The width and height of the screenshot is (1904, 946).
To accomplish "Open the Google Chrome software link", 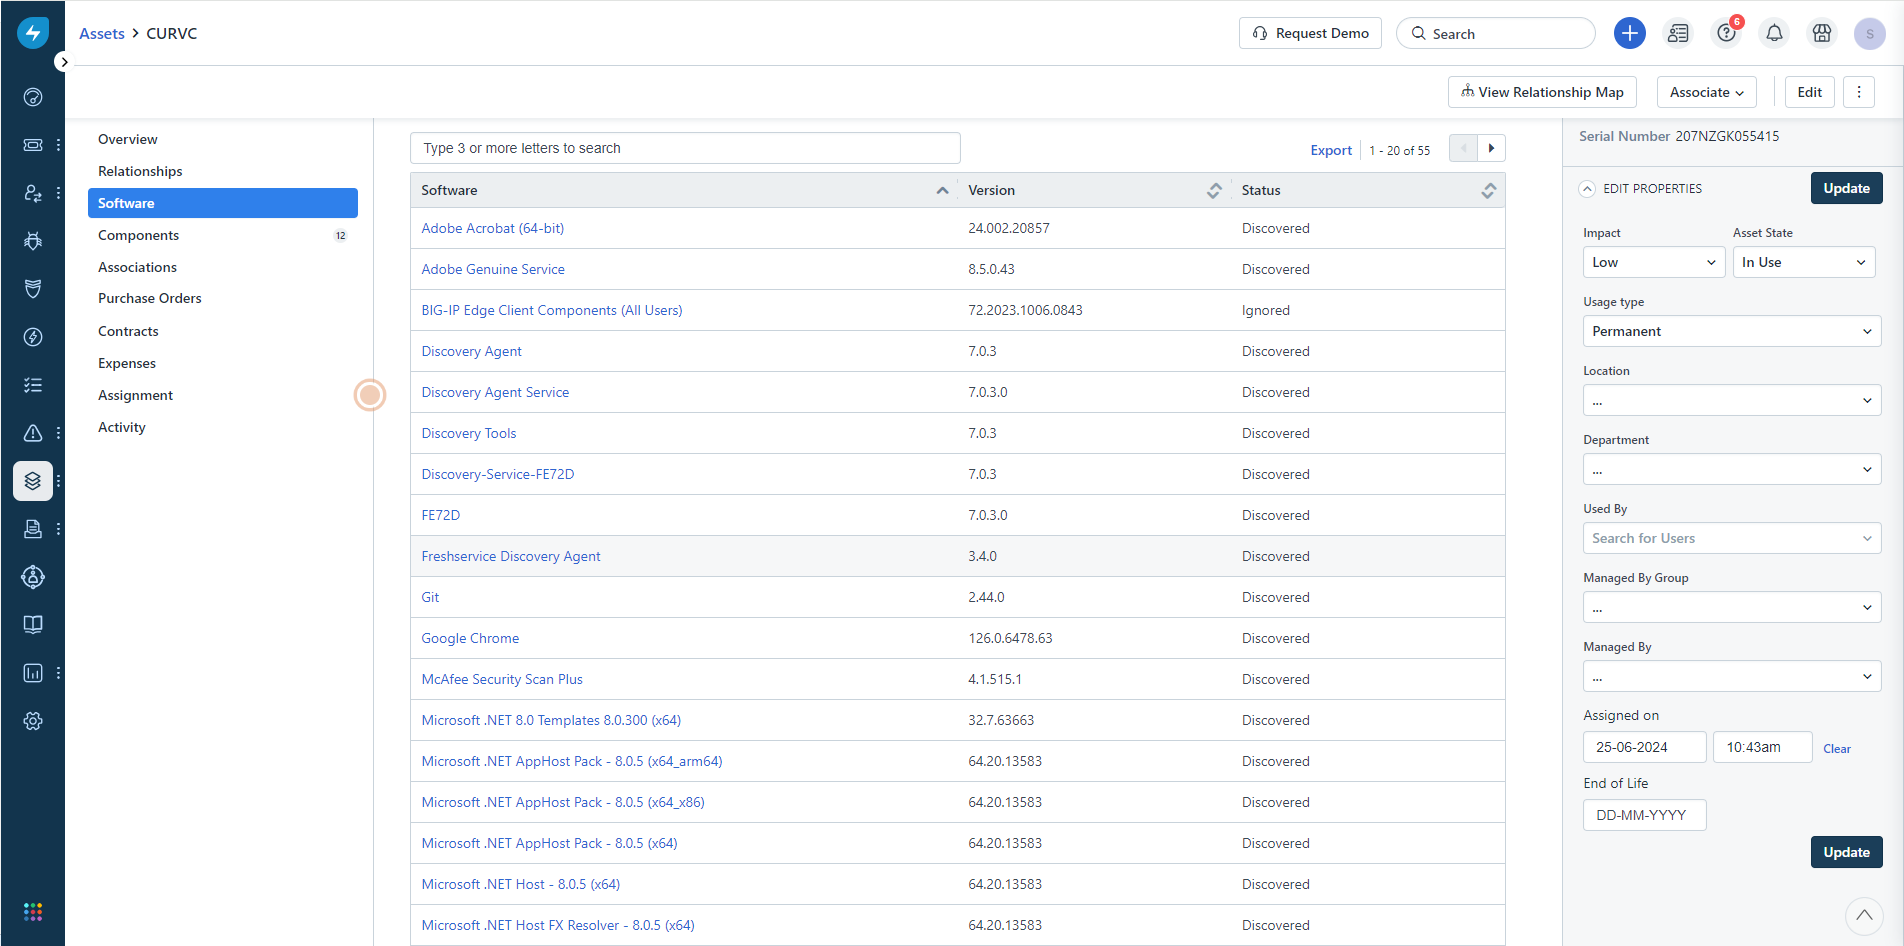I will pyautogui.click(x=470, y=638).
